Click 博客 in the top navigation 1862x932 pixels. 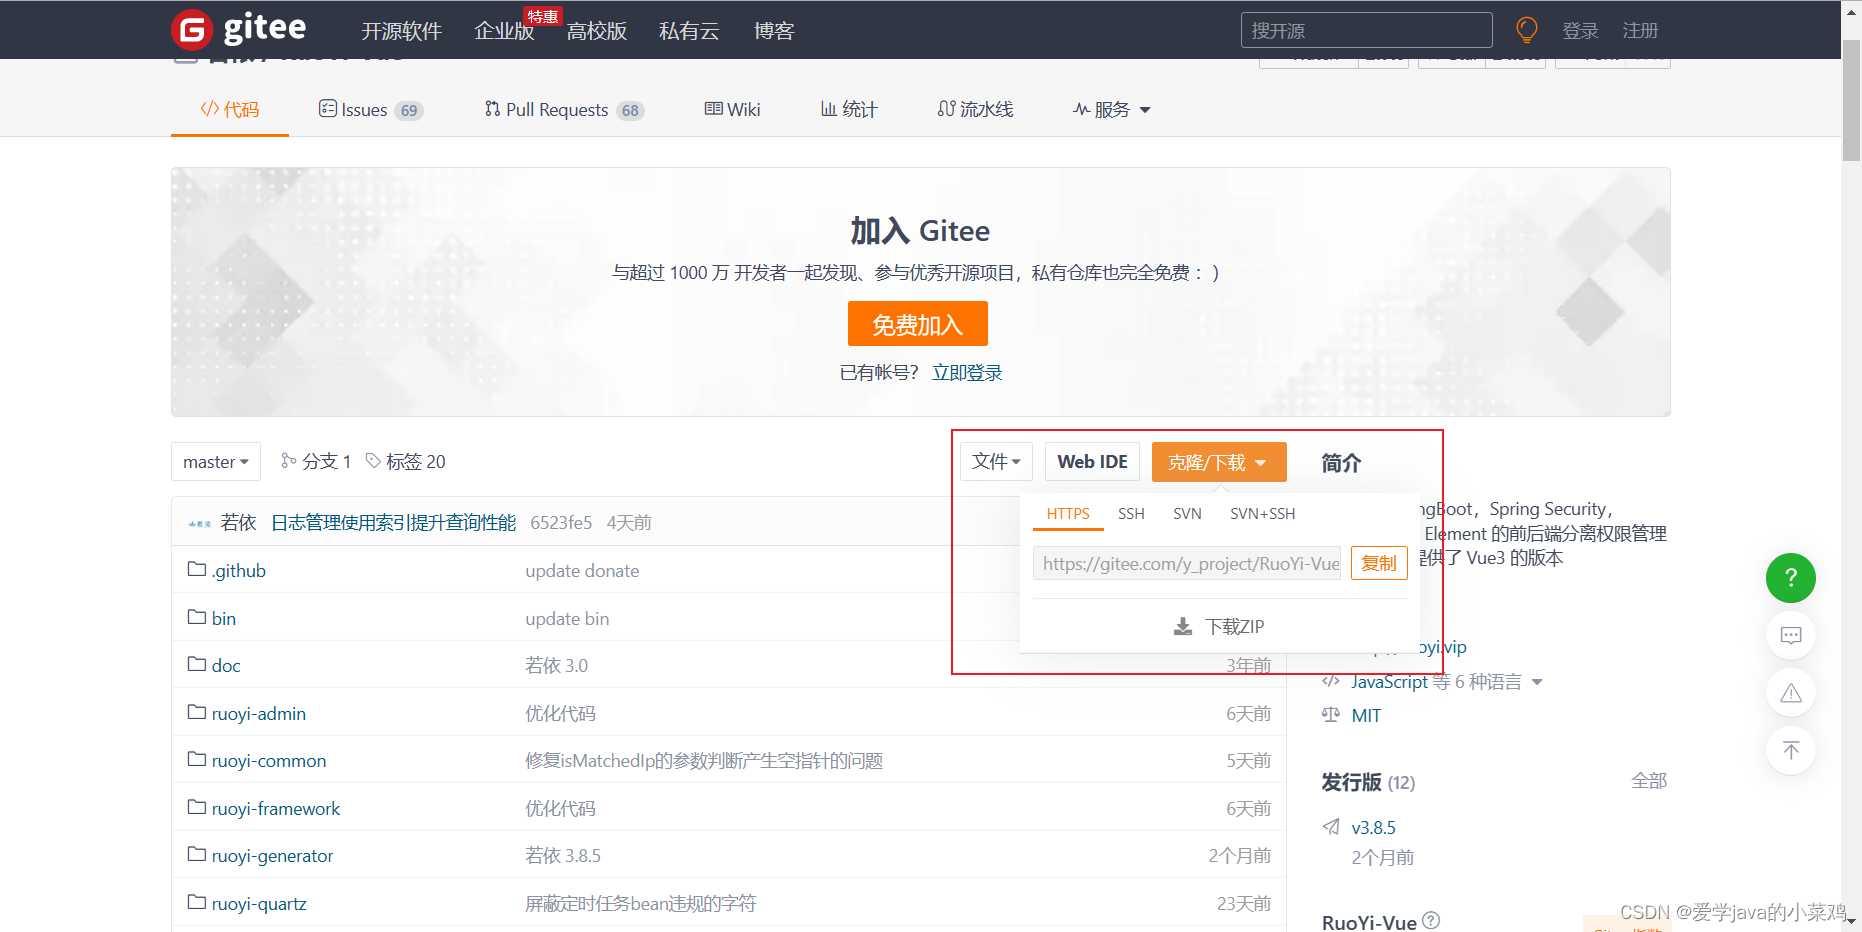[774, 31]
